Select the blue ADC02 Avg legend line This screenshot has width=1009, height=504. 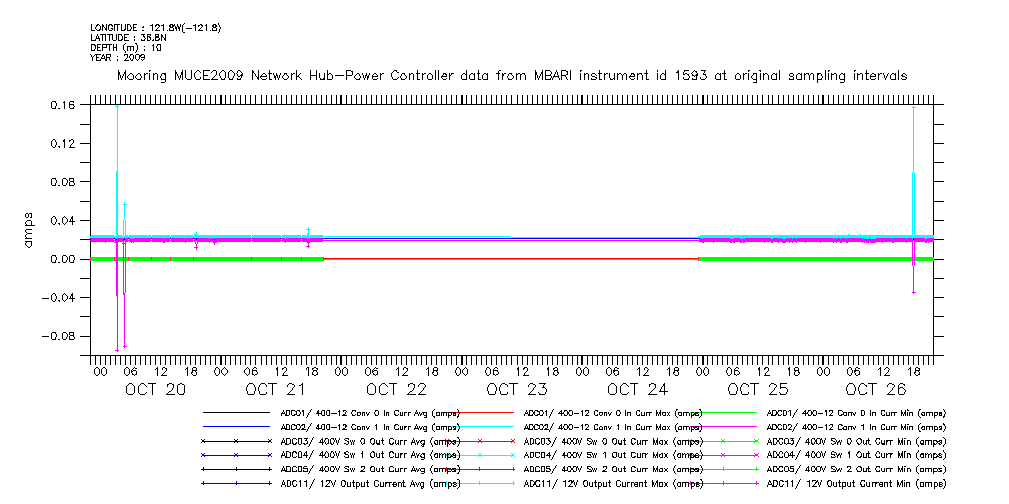coord(237,427)
